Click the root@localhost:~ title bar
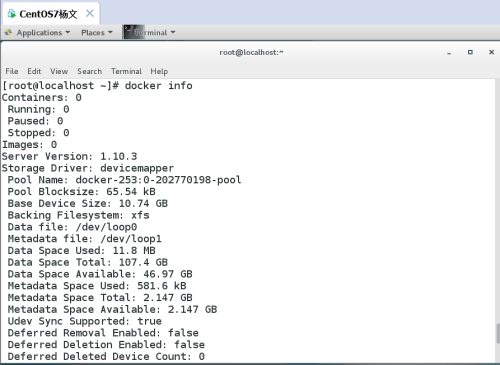Screen dimensions: 500x365 pyautogui.click(x=251, y=52)
